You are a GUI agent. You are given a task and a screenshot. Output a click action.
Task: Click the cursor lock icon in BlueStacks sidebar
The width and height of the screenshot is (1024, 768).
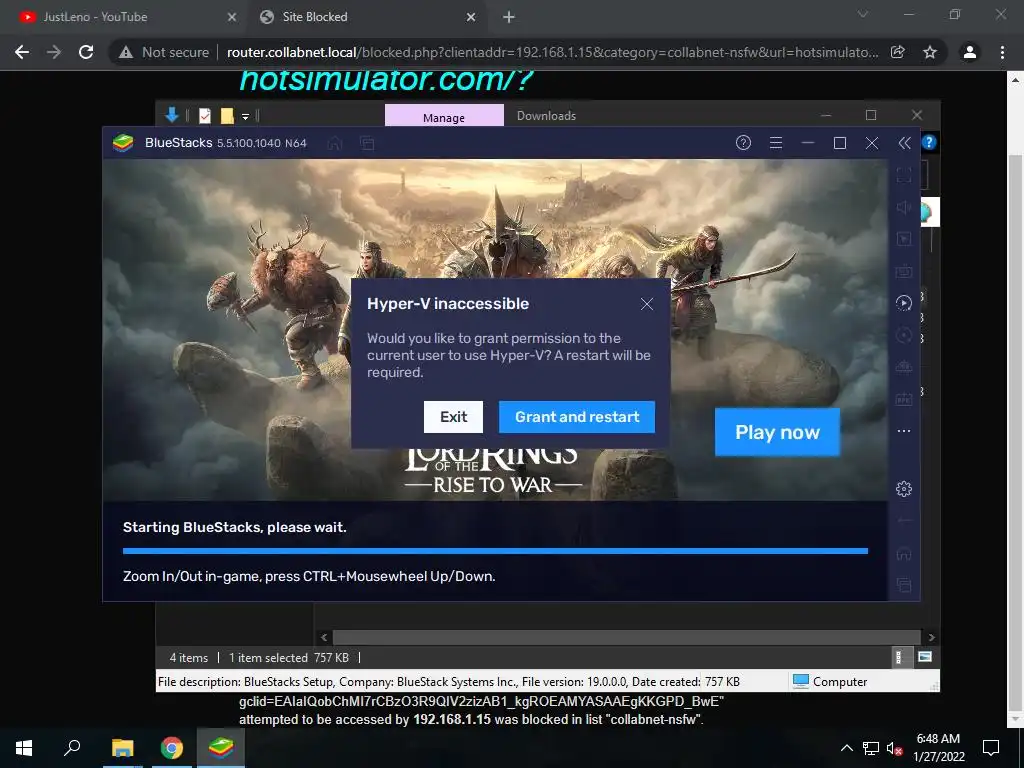[x=904, y=239]
